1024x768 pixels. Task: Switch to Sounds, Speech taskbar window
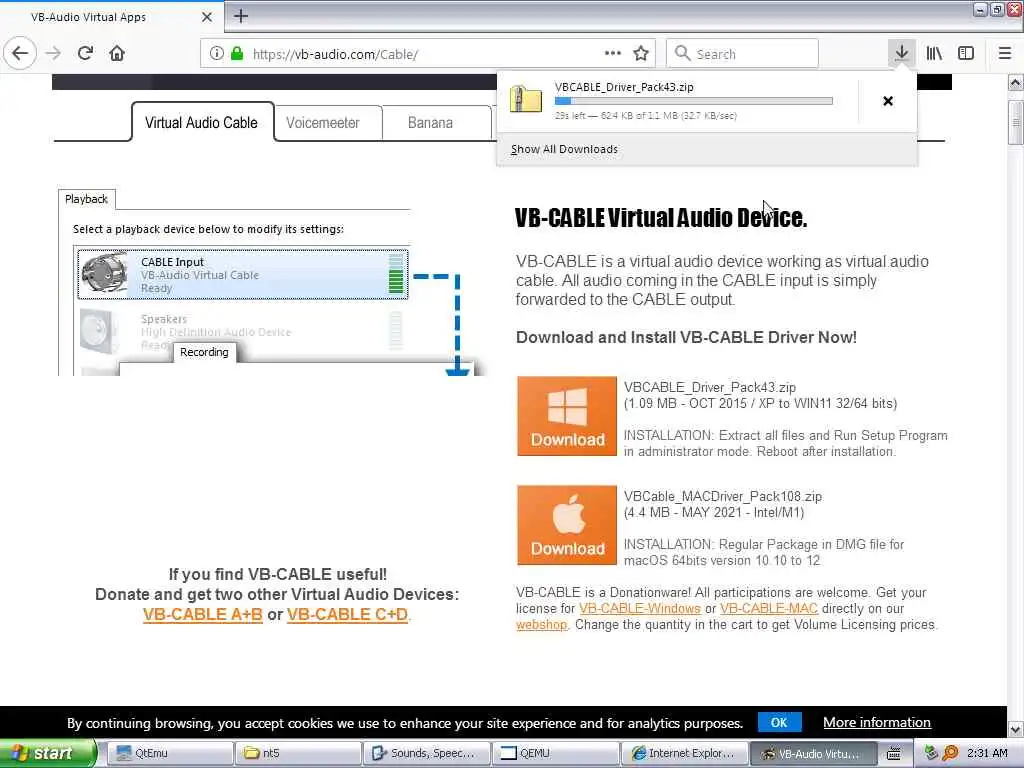coord(426,754)
